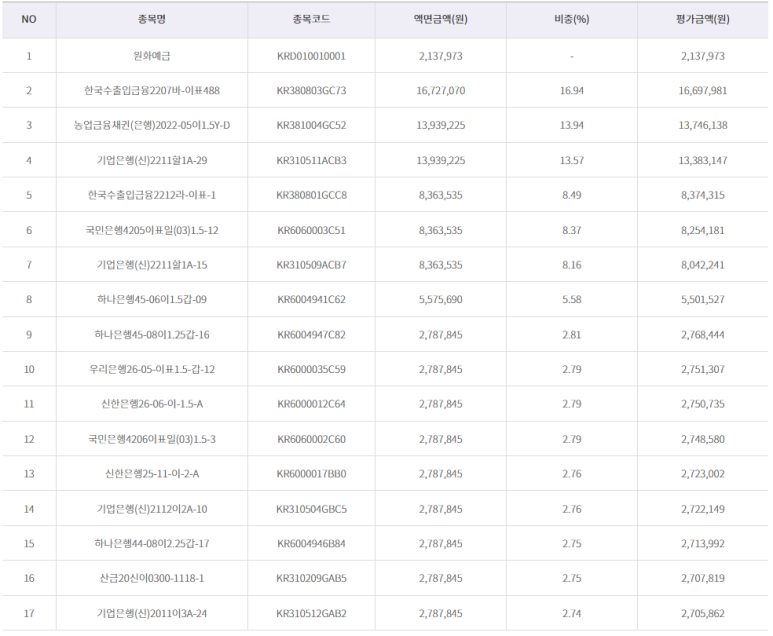Select 한국수출입금융2207바-이표488 cell

click(x=152, y=91)
